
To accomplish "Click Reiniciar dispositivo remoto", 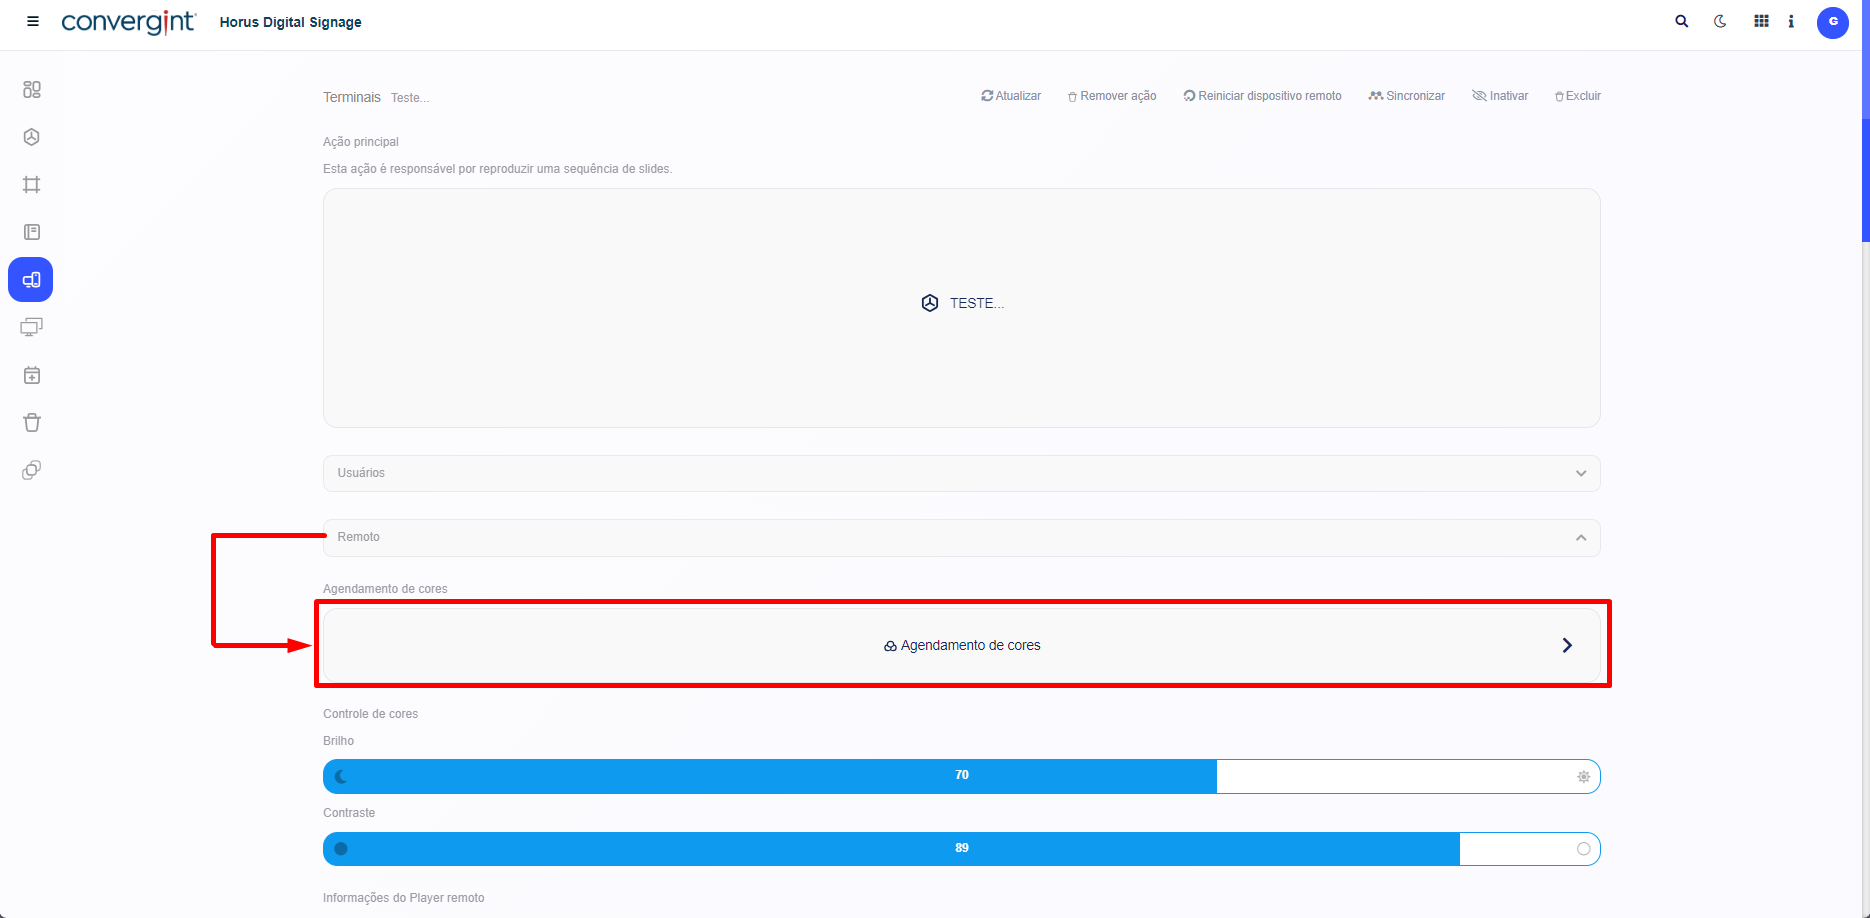I will [1262, 96].
